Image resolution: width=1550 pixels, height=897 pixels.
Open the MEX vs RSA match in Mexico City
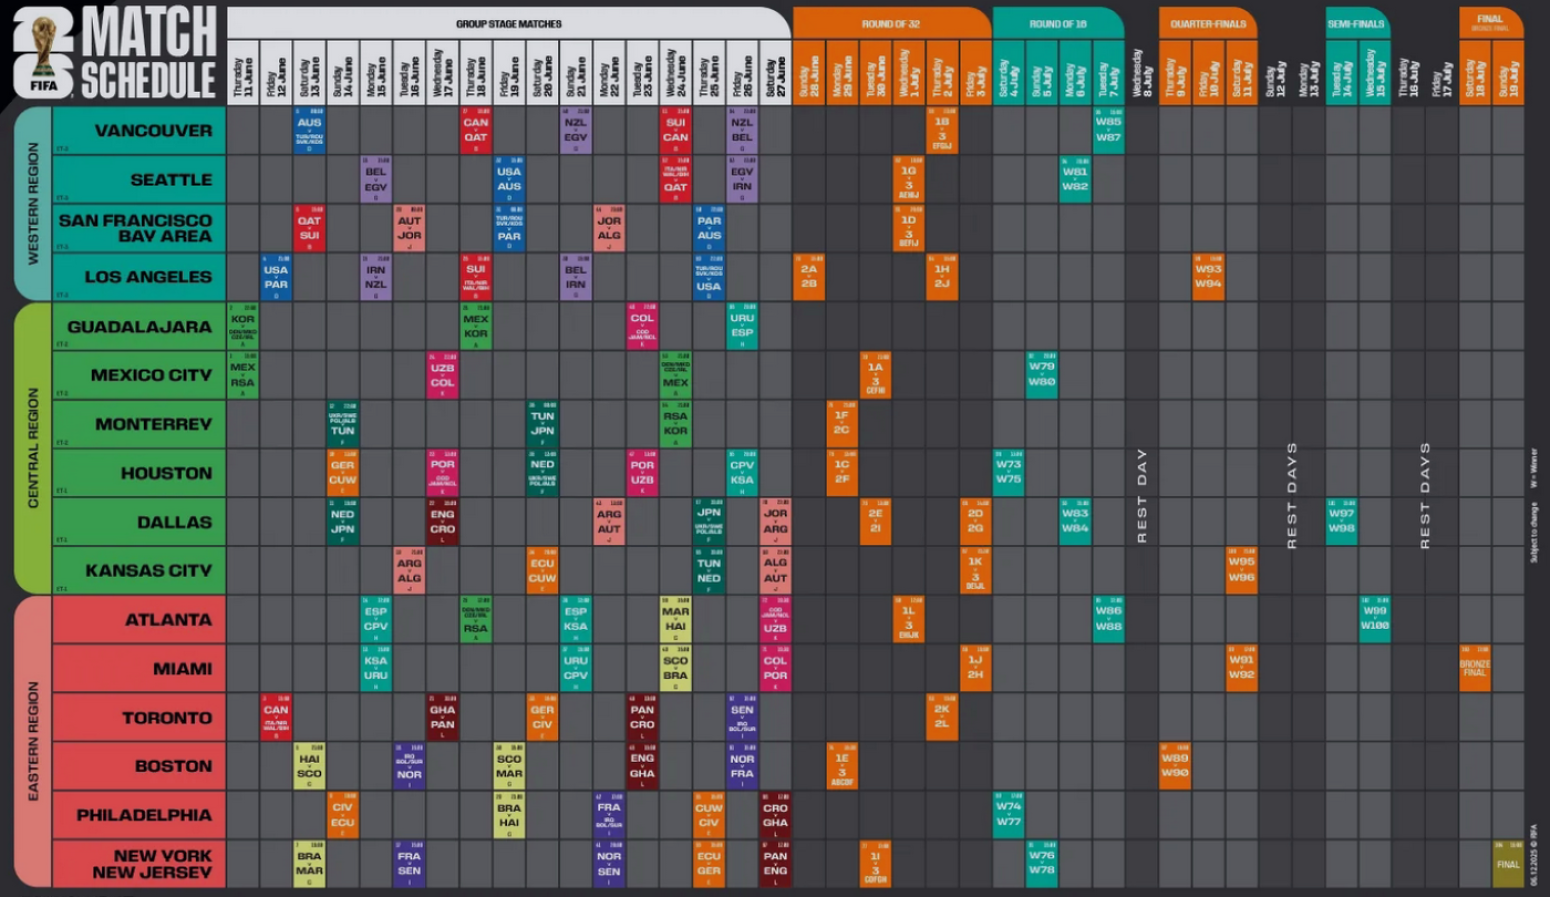pos(243,375)
